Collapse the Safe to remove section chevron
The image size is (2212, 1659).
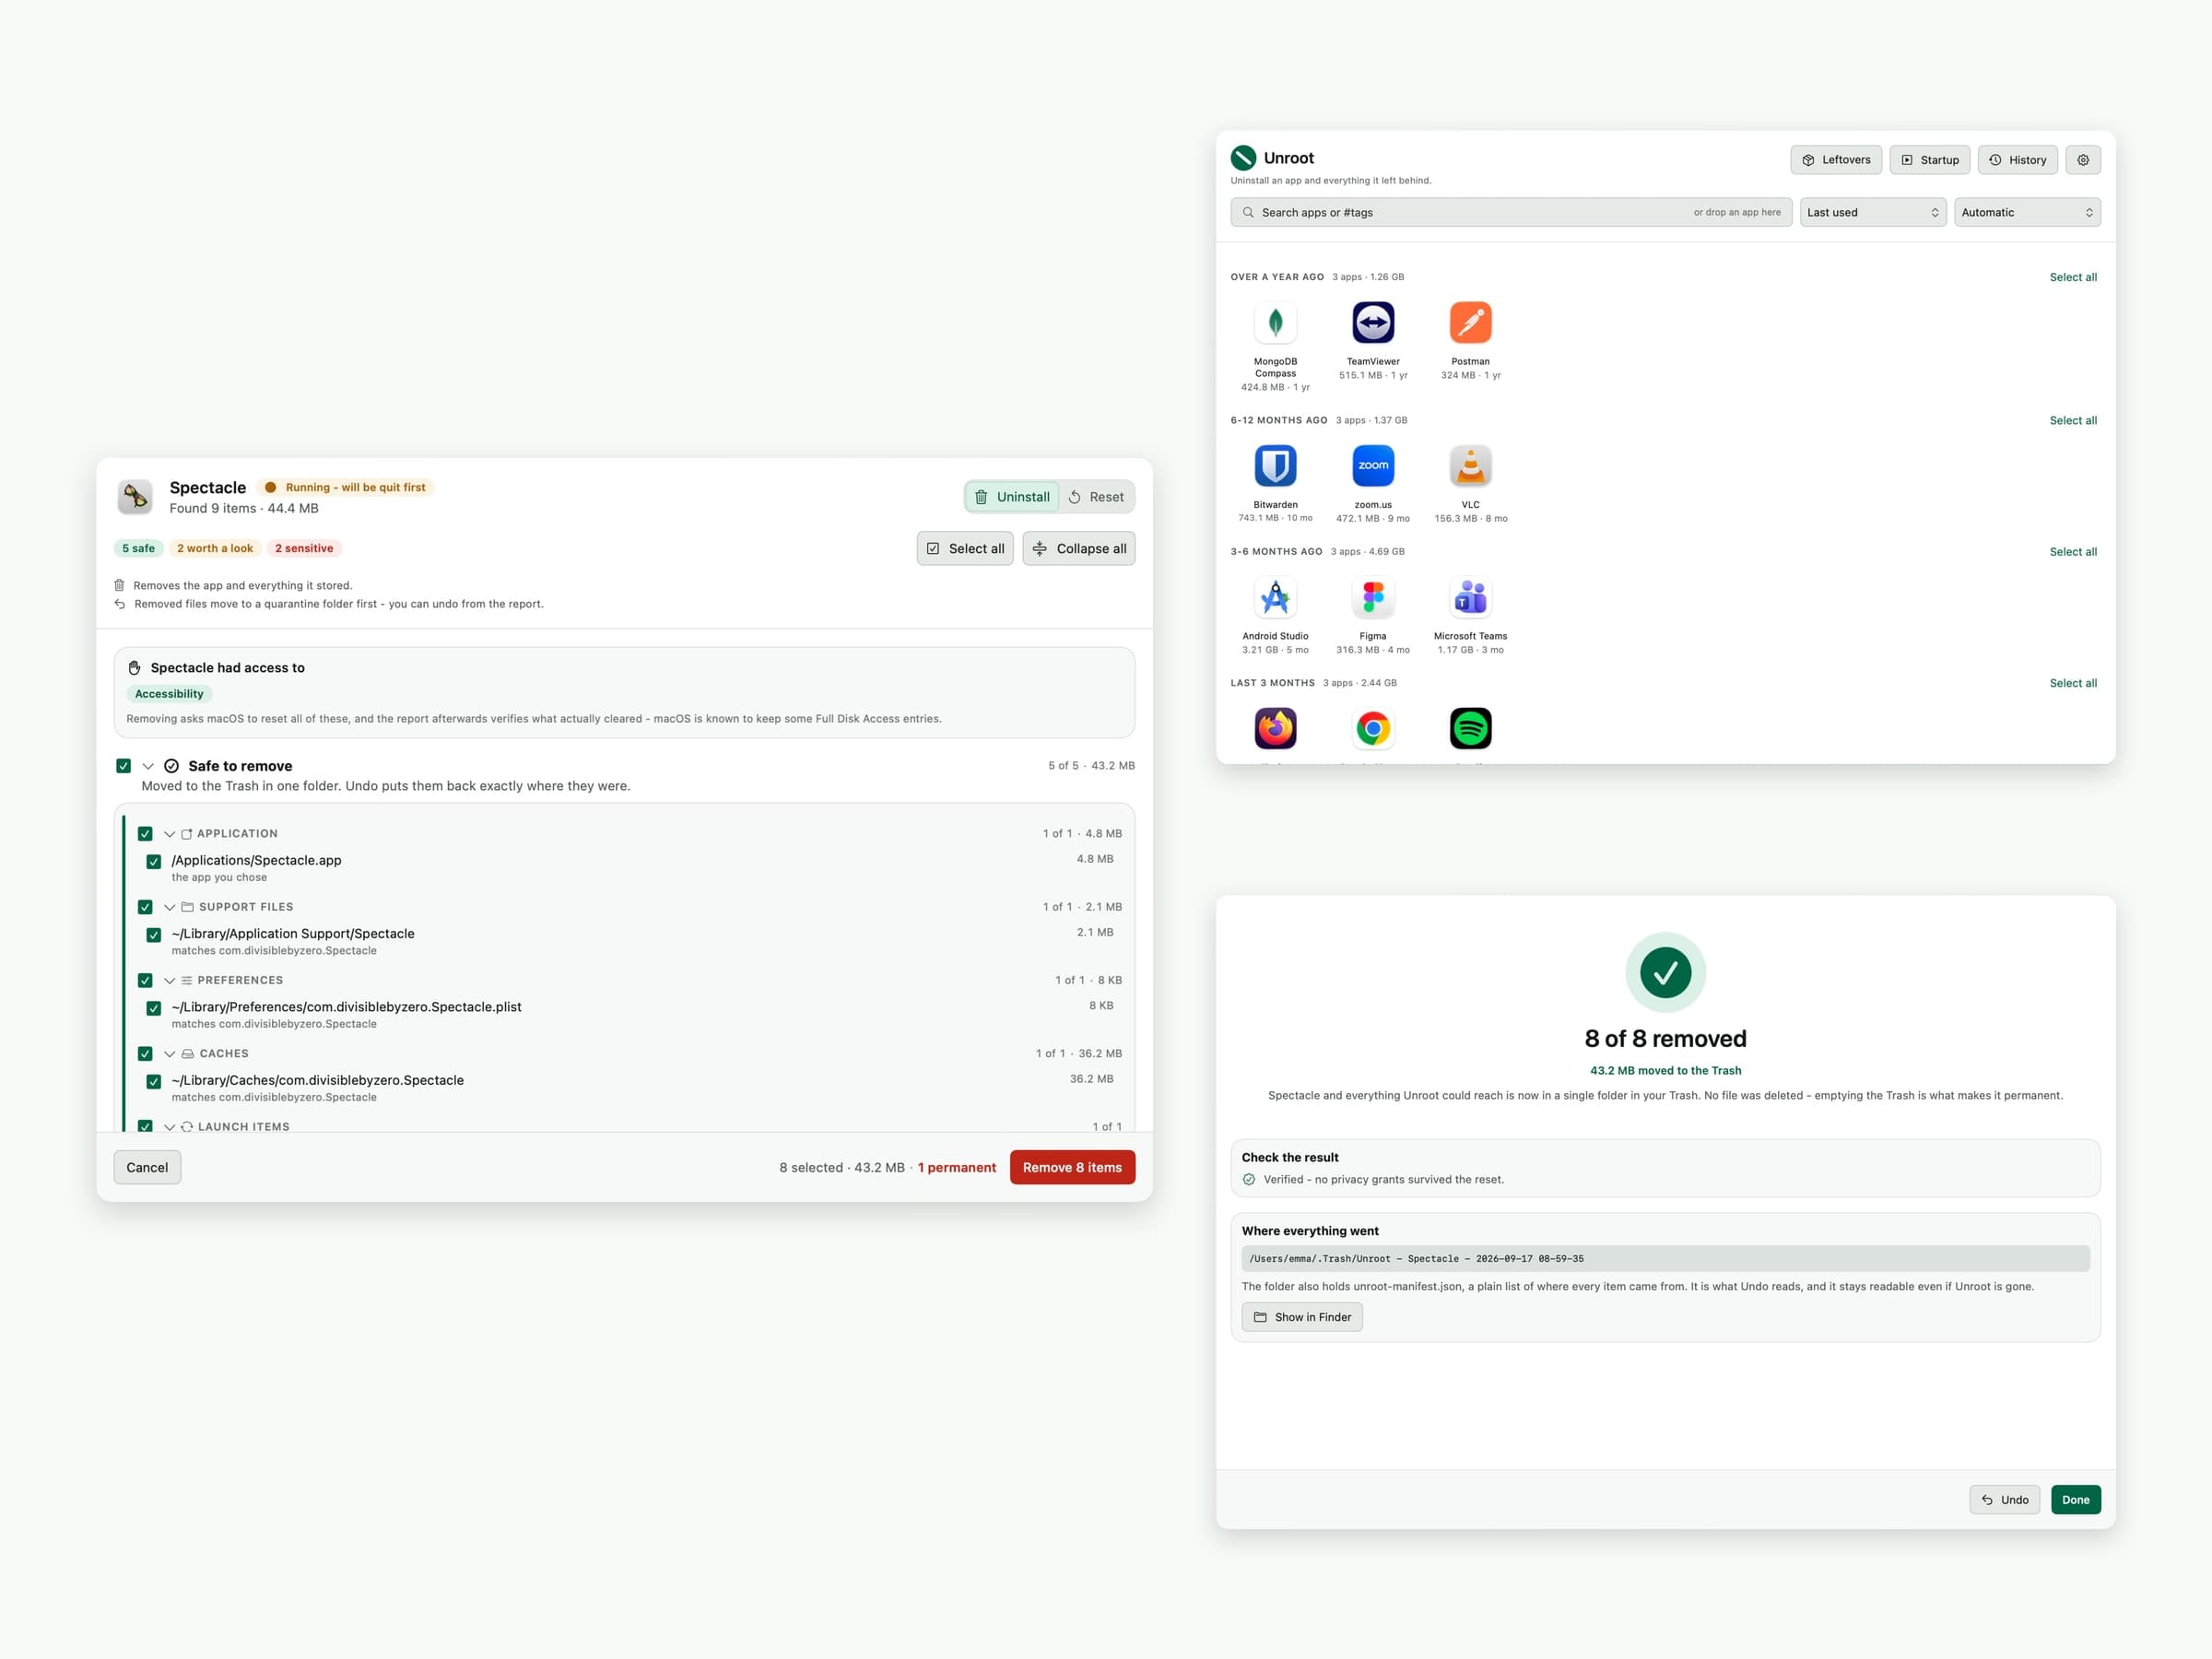pyautogui.click(x=148, y=766)
